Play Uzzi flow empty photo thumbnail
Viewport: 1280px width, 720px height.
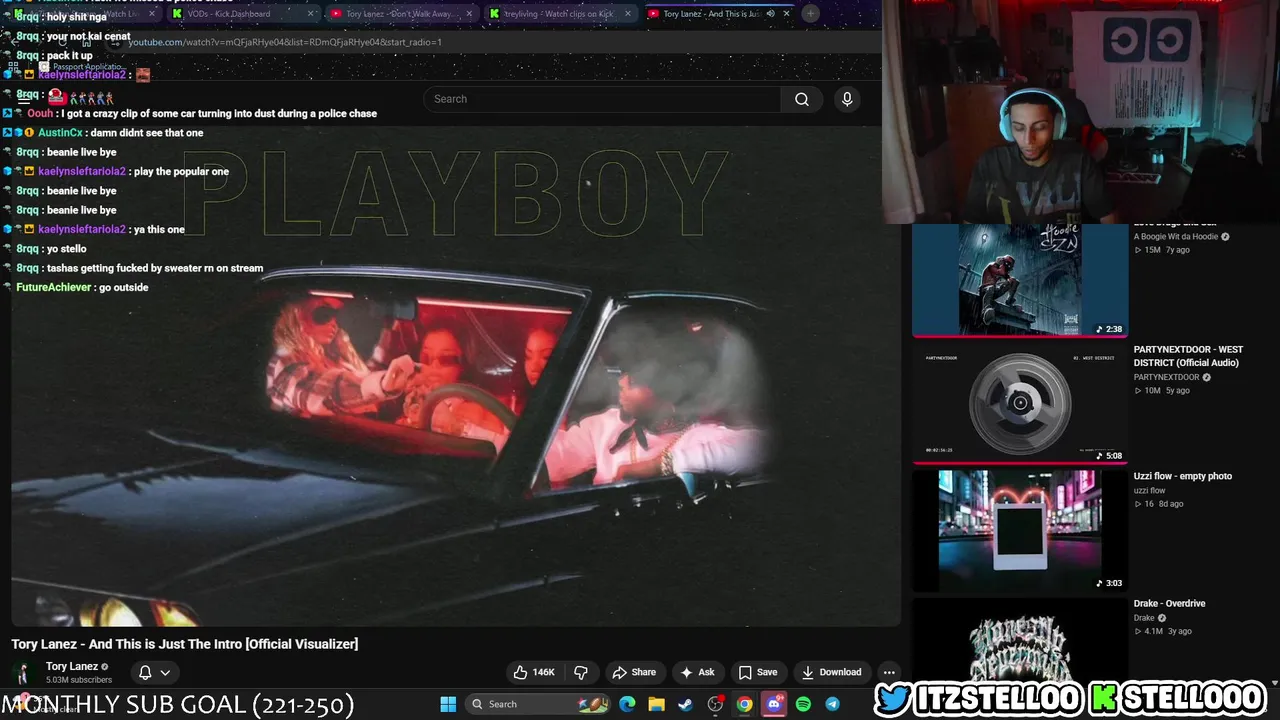coord(1020,530)
